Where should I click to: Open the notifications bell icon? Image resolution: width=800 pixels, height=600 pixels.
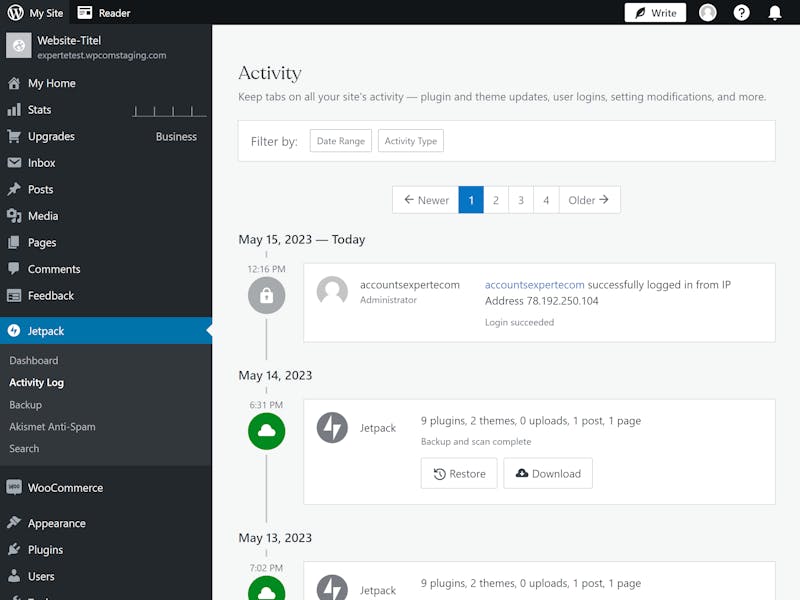tap(774, 12)
